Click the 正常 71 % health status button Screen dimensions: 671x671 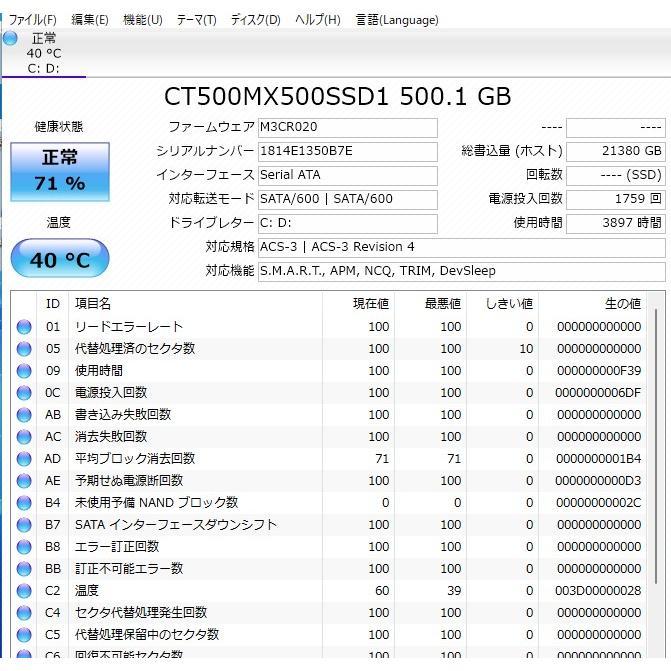pos(60,172)
